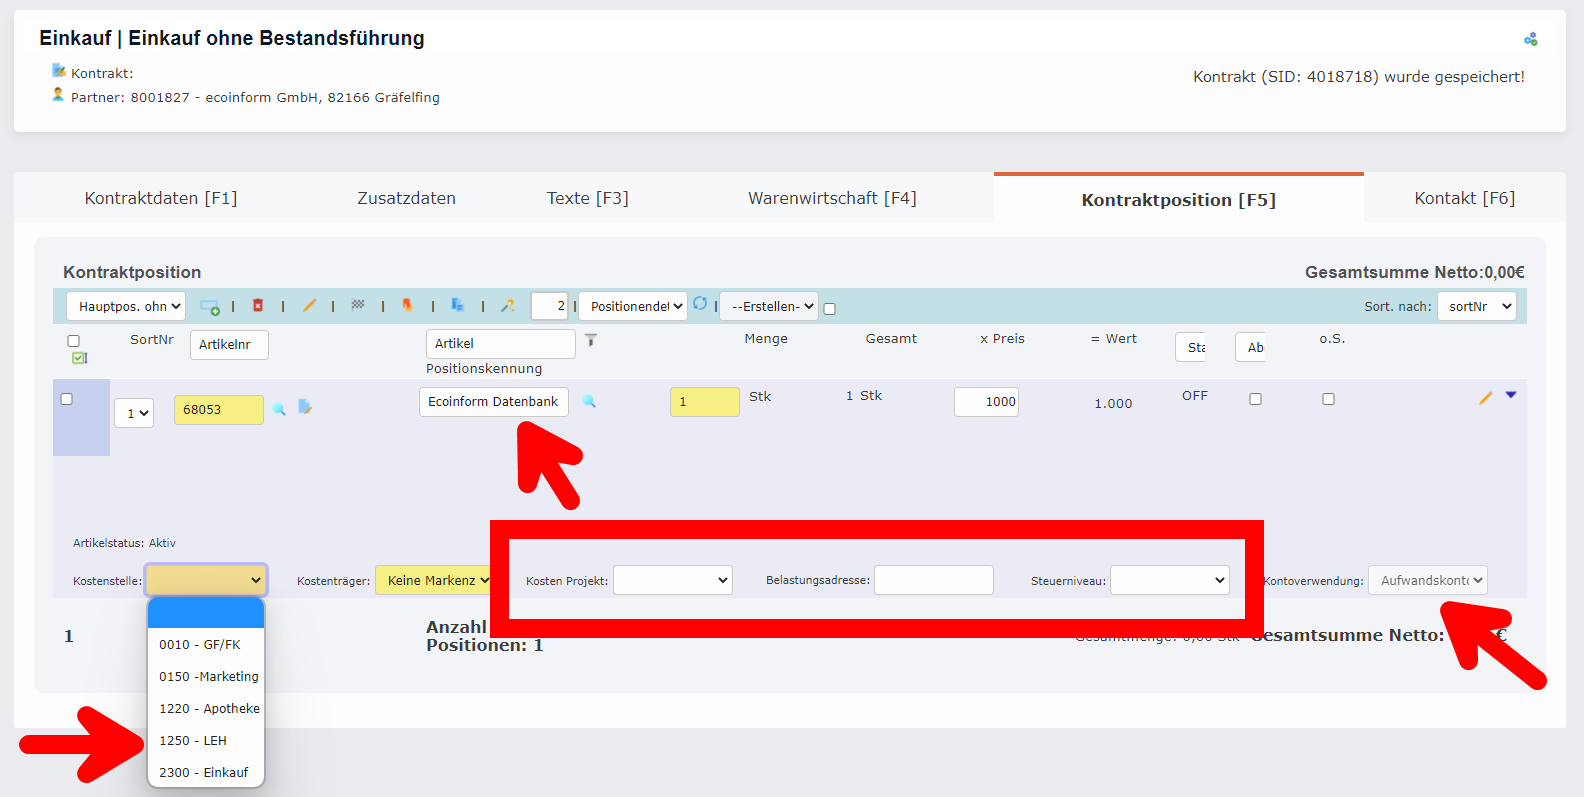Expand row details with blue triangle
The image size is (1584, 797).
coord(1511,395)
